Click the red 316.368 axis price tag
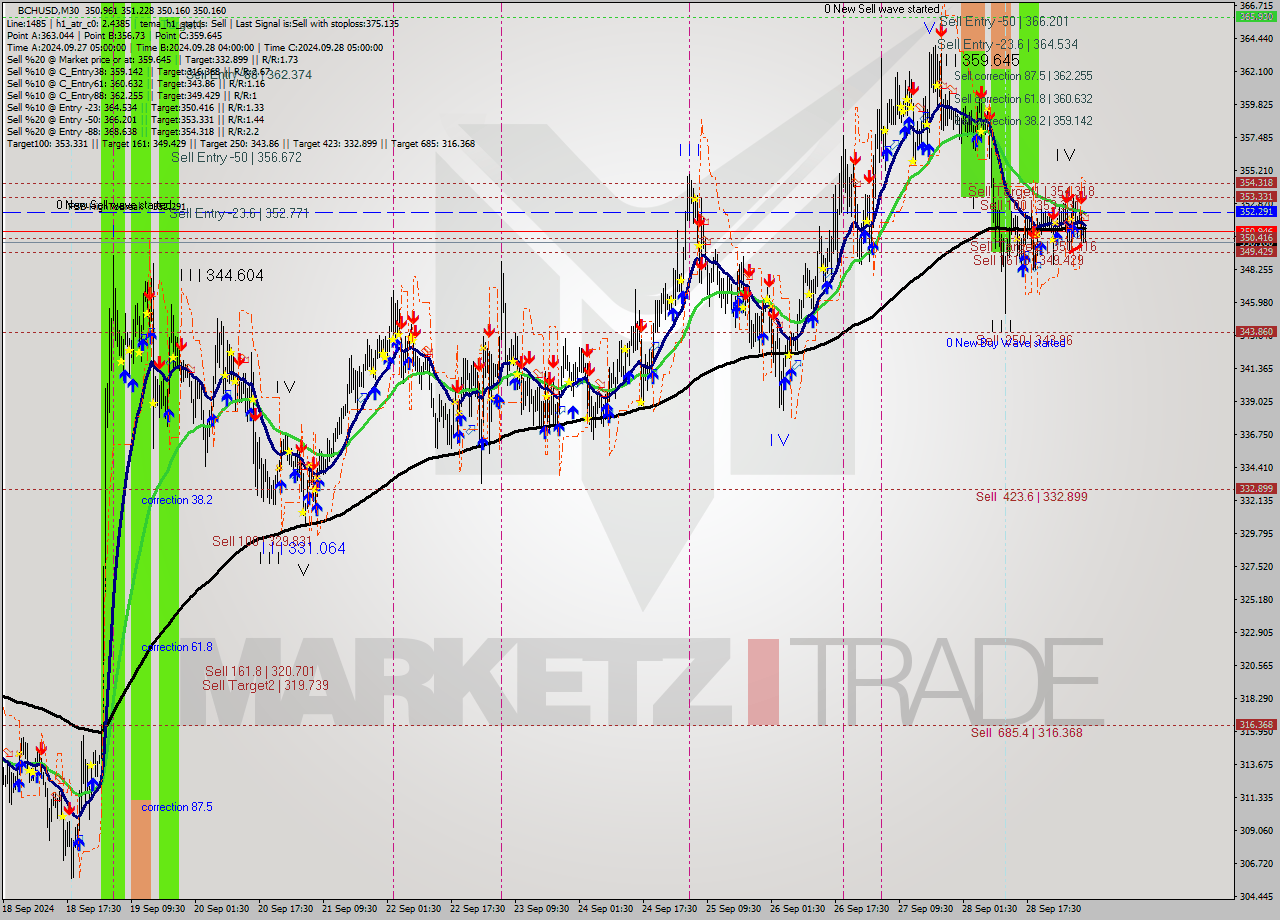 tap(1256, 725)
